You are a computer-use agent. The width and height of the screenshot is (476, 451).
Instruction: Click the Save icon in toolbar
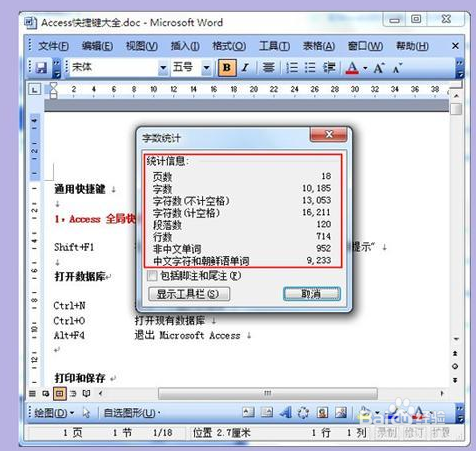(41, 68)
